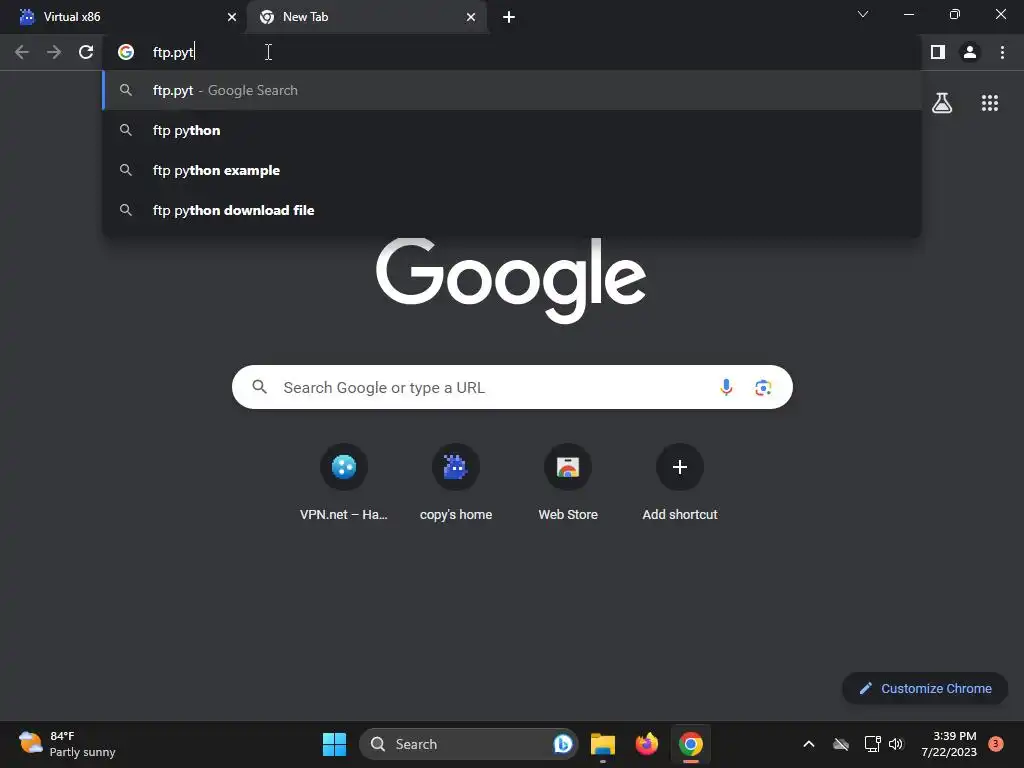Reload the page with the refresh icon
Screen dimensions: 1024x768
point(86,52)
